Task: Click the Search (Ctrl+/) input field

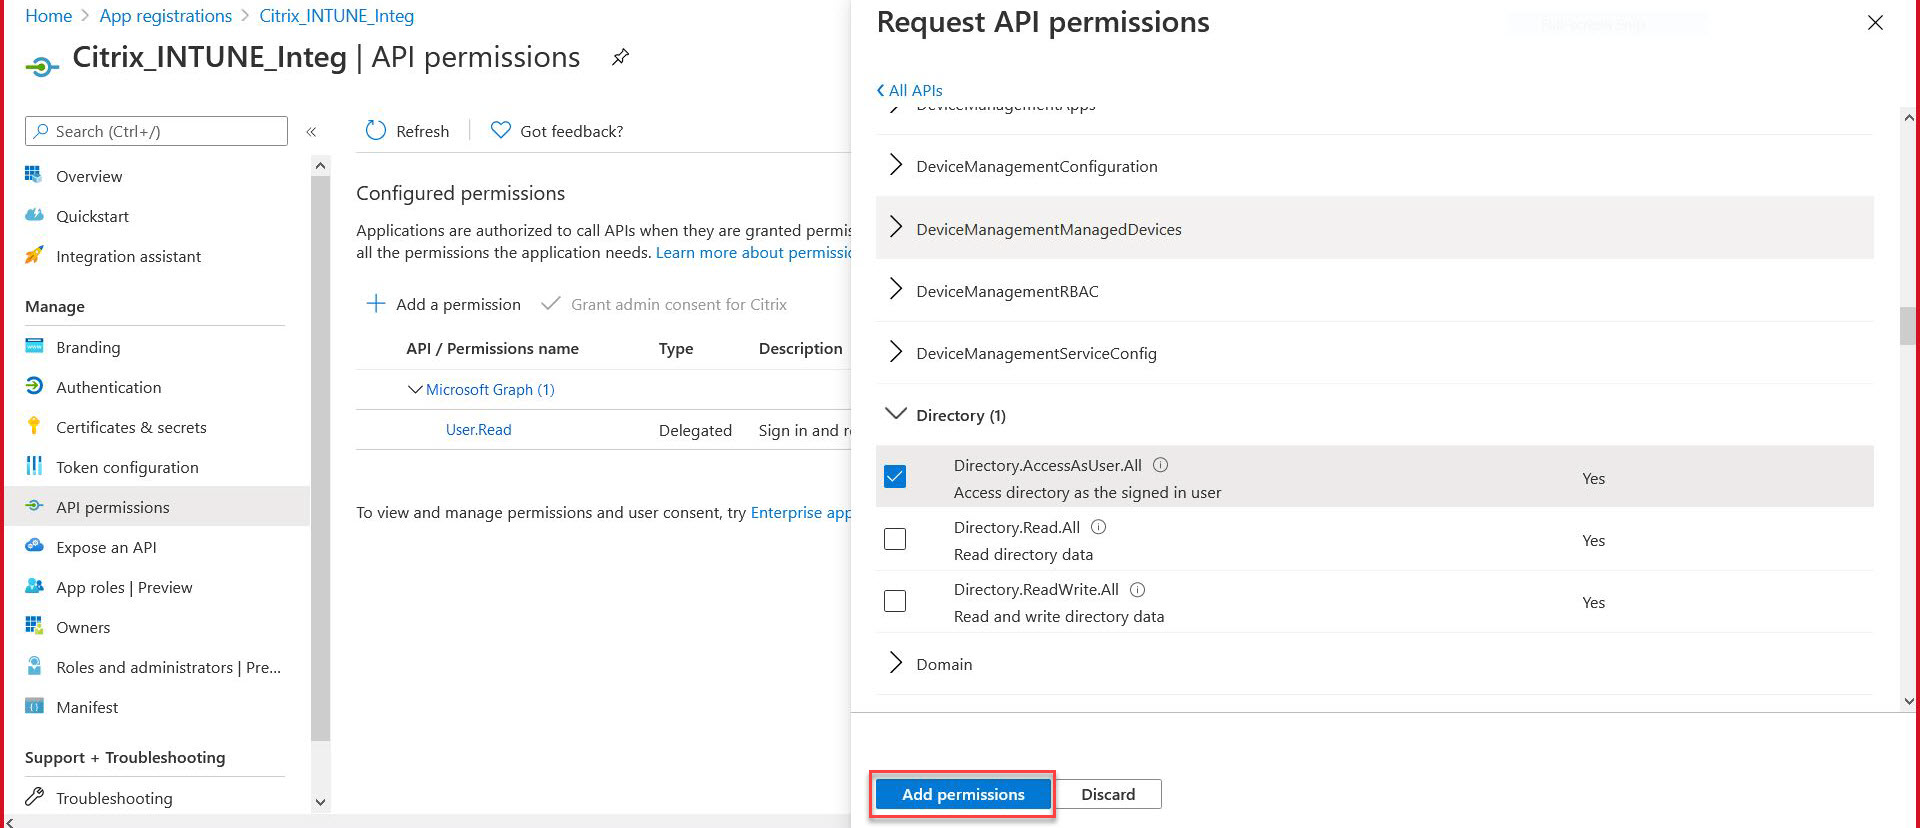Action: click(x=156, y=131)
